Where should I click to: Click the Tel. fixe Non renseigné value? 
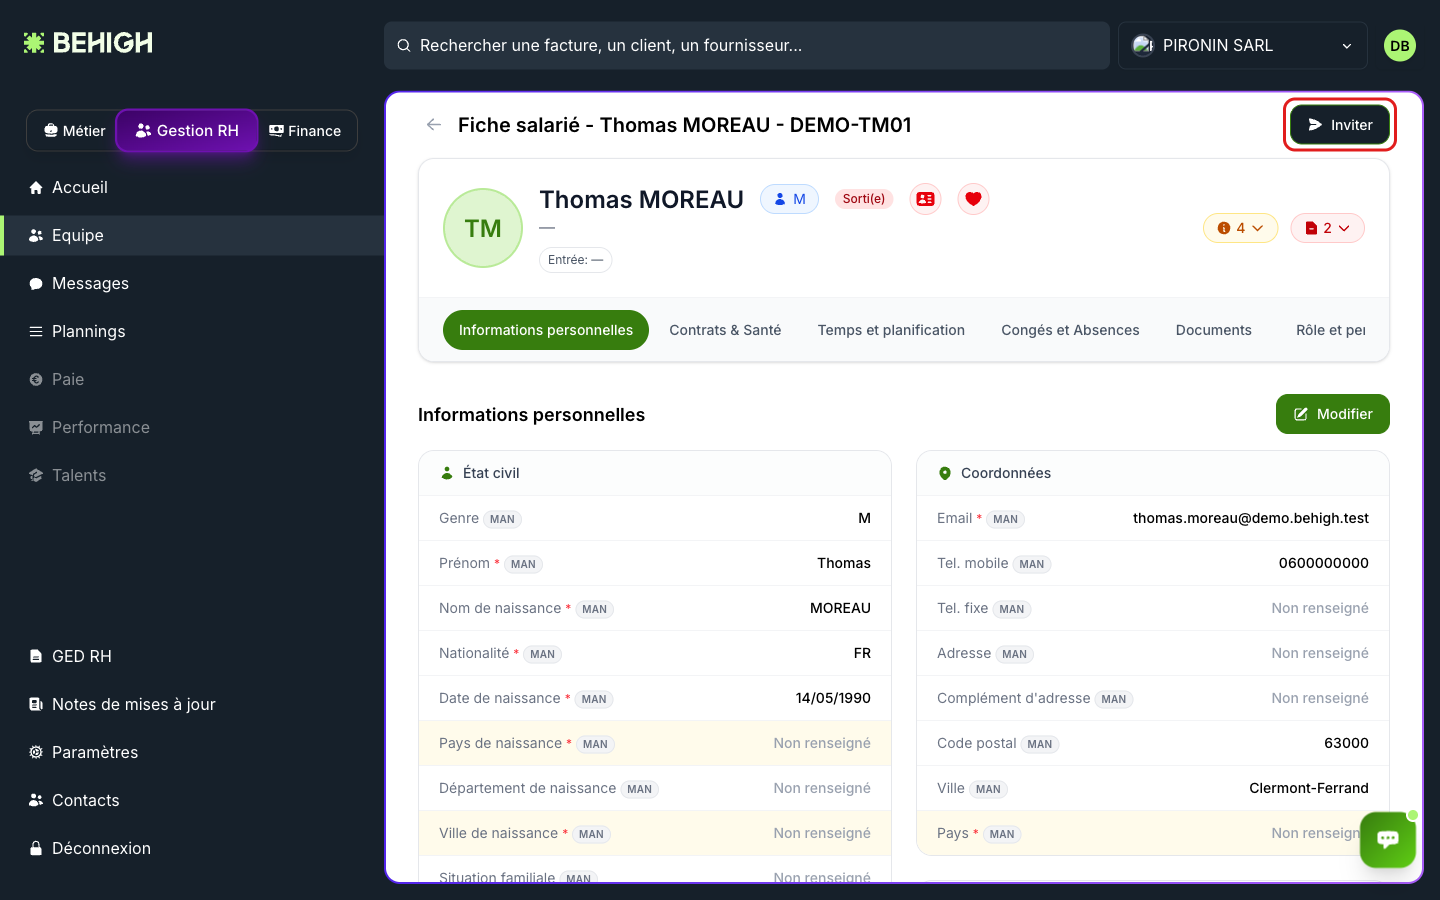[x=1320, y=608]
